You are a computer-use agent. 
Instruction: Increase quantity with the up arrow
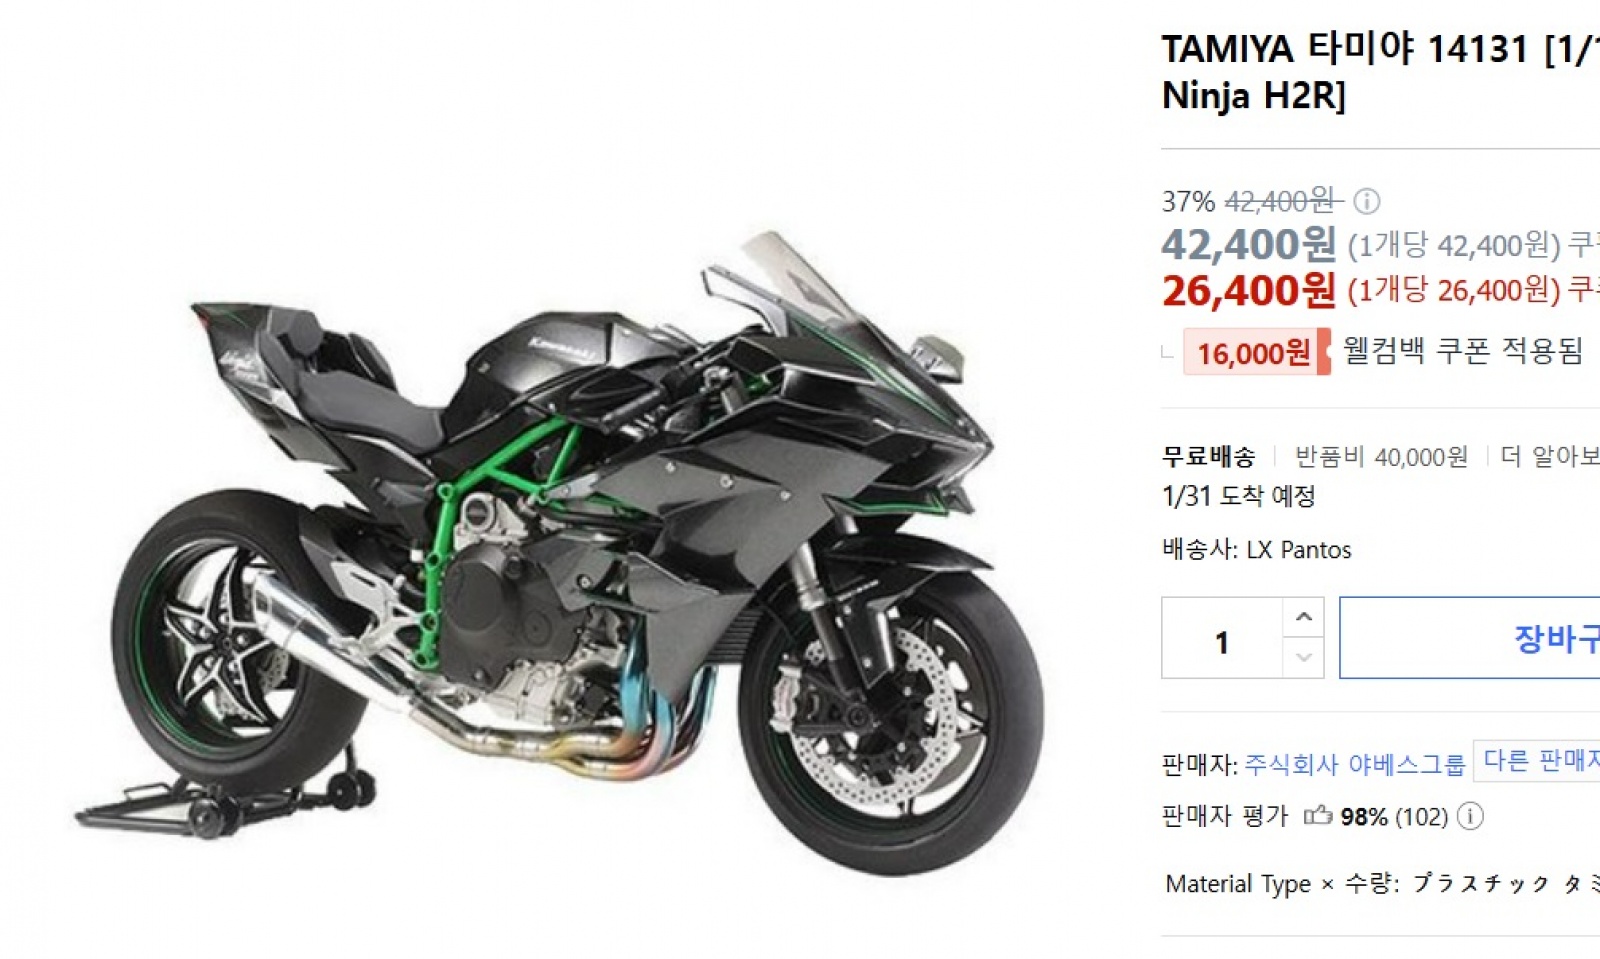pyautogui.click(x=1303, y=617)
